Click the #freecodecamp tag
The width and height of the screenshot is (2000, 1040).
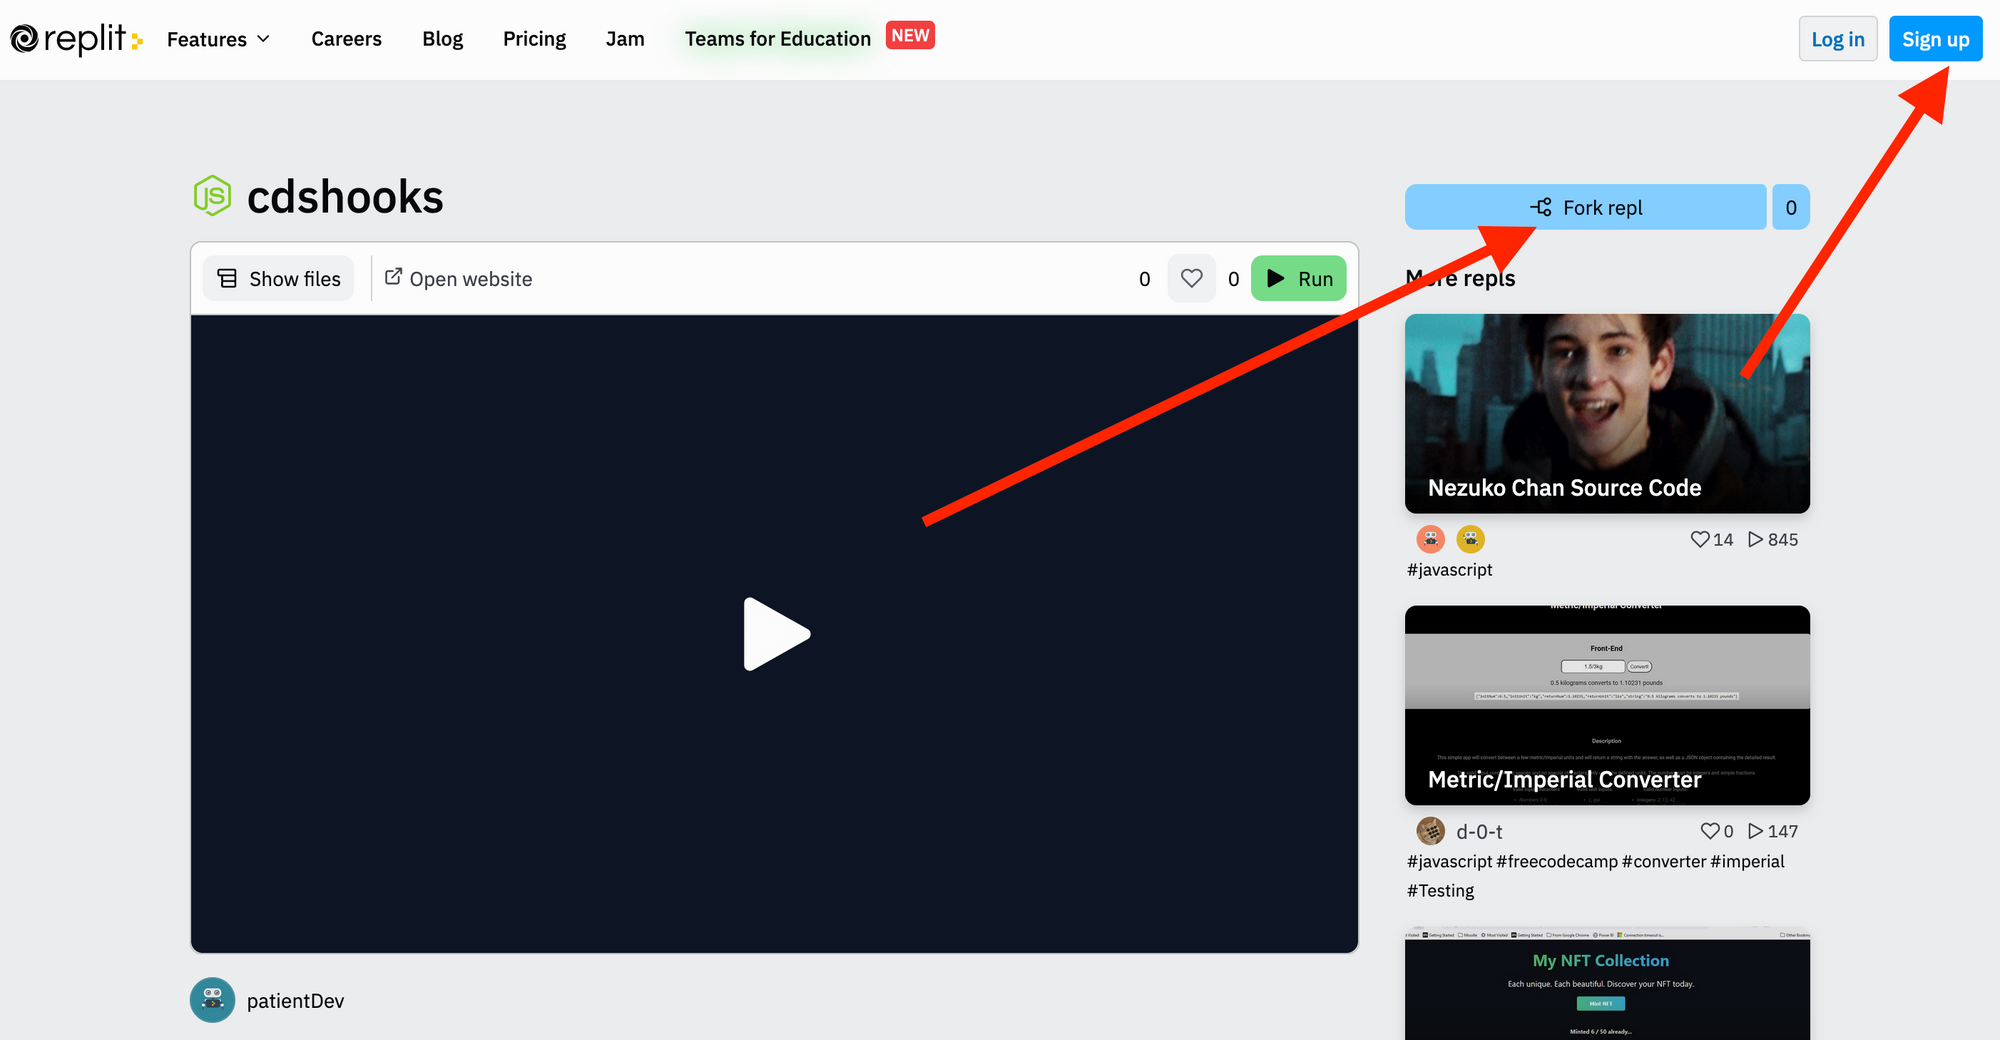1556,861
